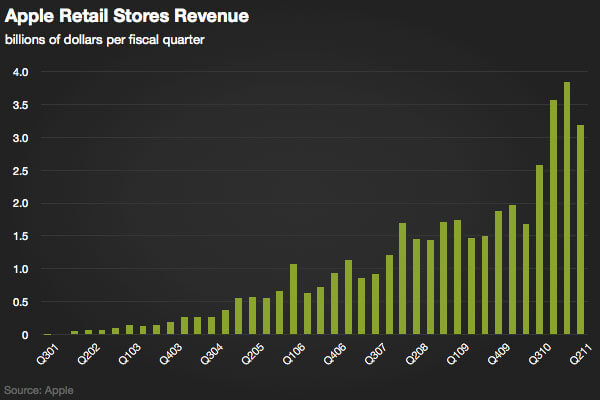
Task: Select the bar above the Q205 label
Action: click(x=253, y=315)
